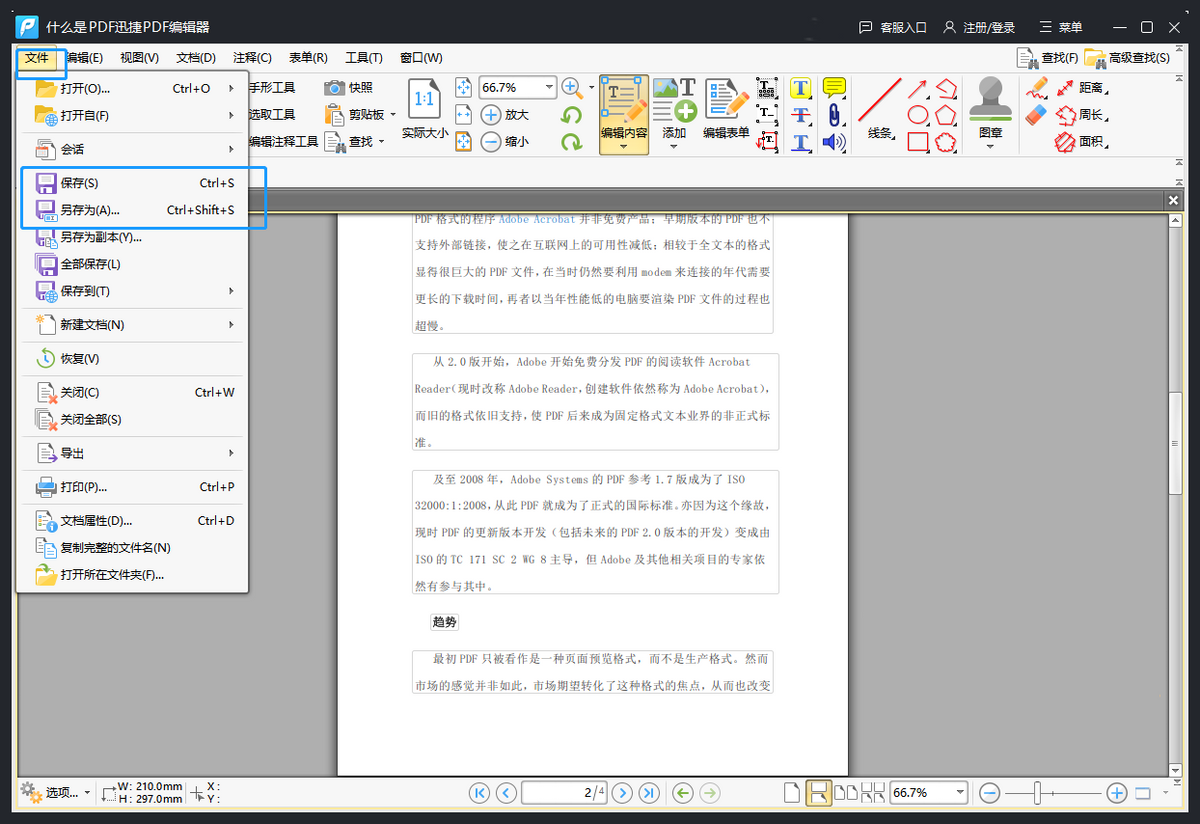Viewport: 1200px width, 824px height.
Task: Click the Edit Form (编辑表单) icon
Action: coord(726,100)
